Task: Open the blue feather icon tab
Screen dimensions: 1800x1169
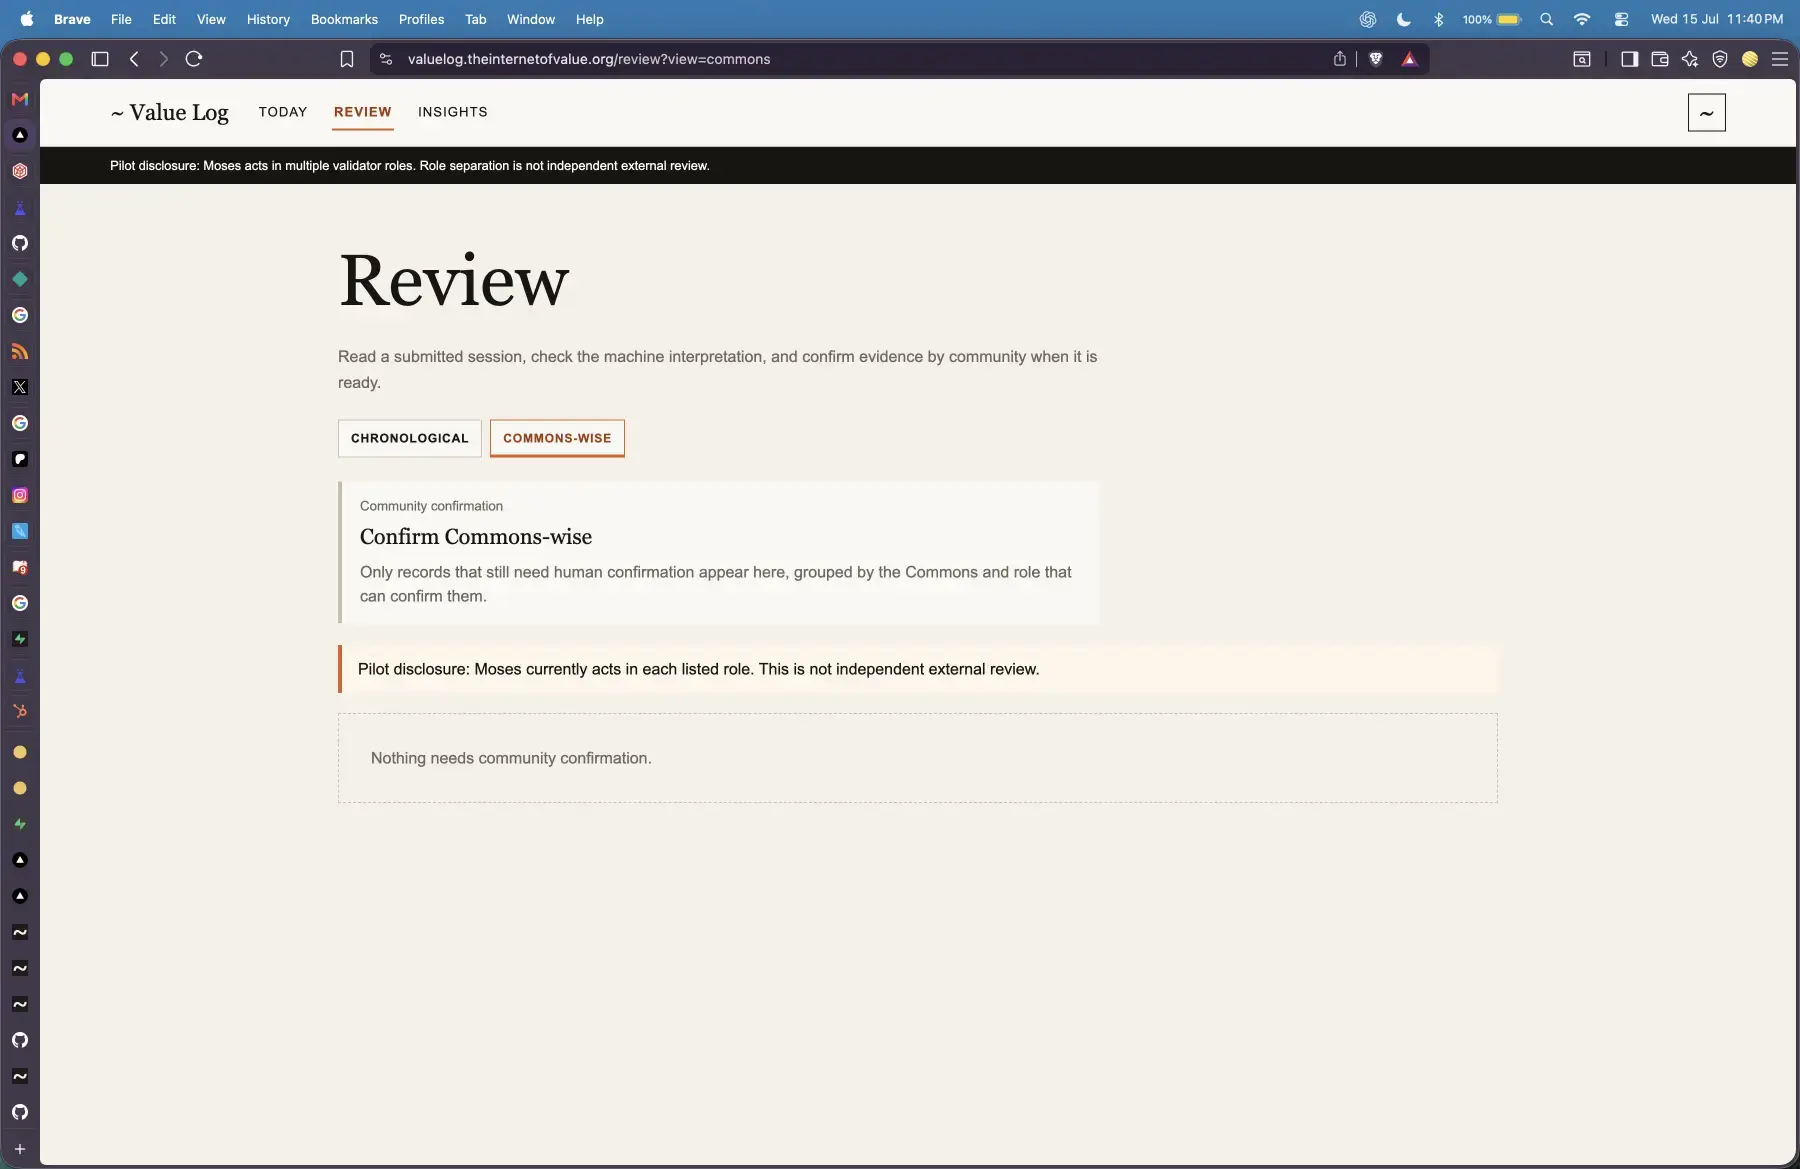Action: pyautogui.click(x=20, y=531)
